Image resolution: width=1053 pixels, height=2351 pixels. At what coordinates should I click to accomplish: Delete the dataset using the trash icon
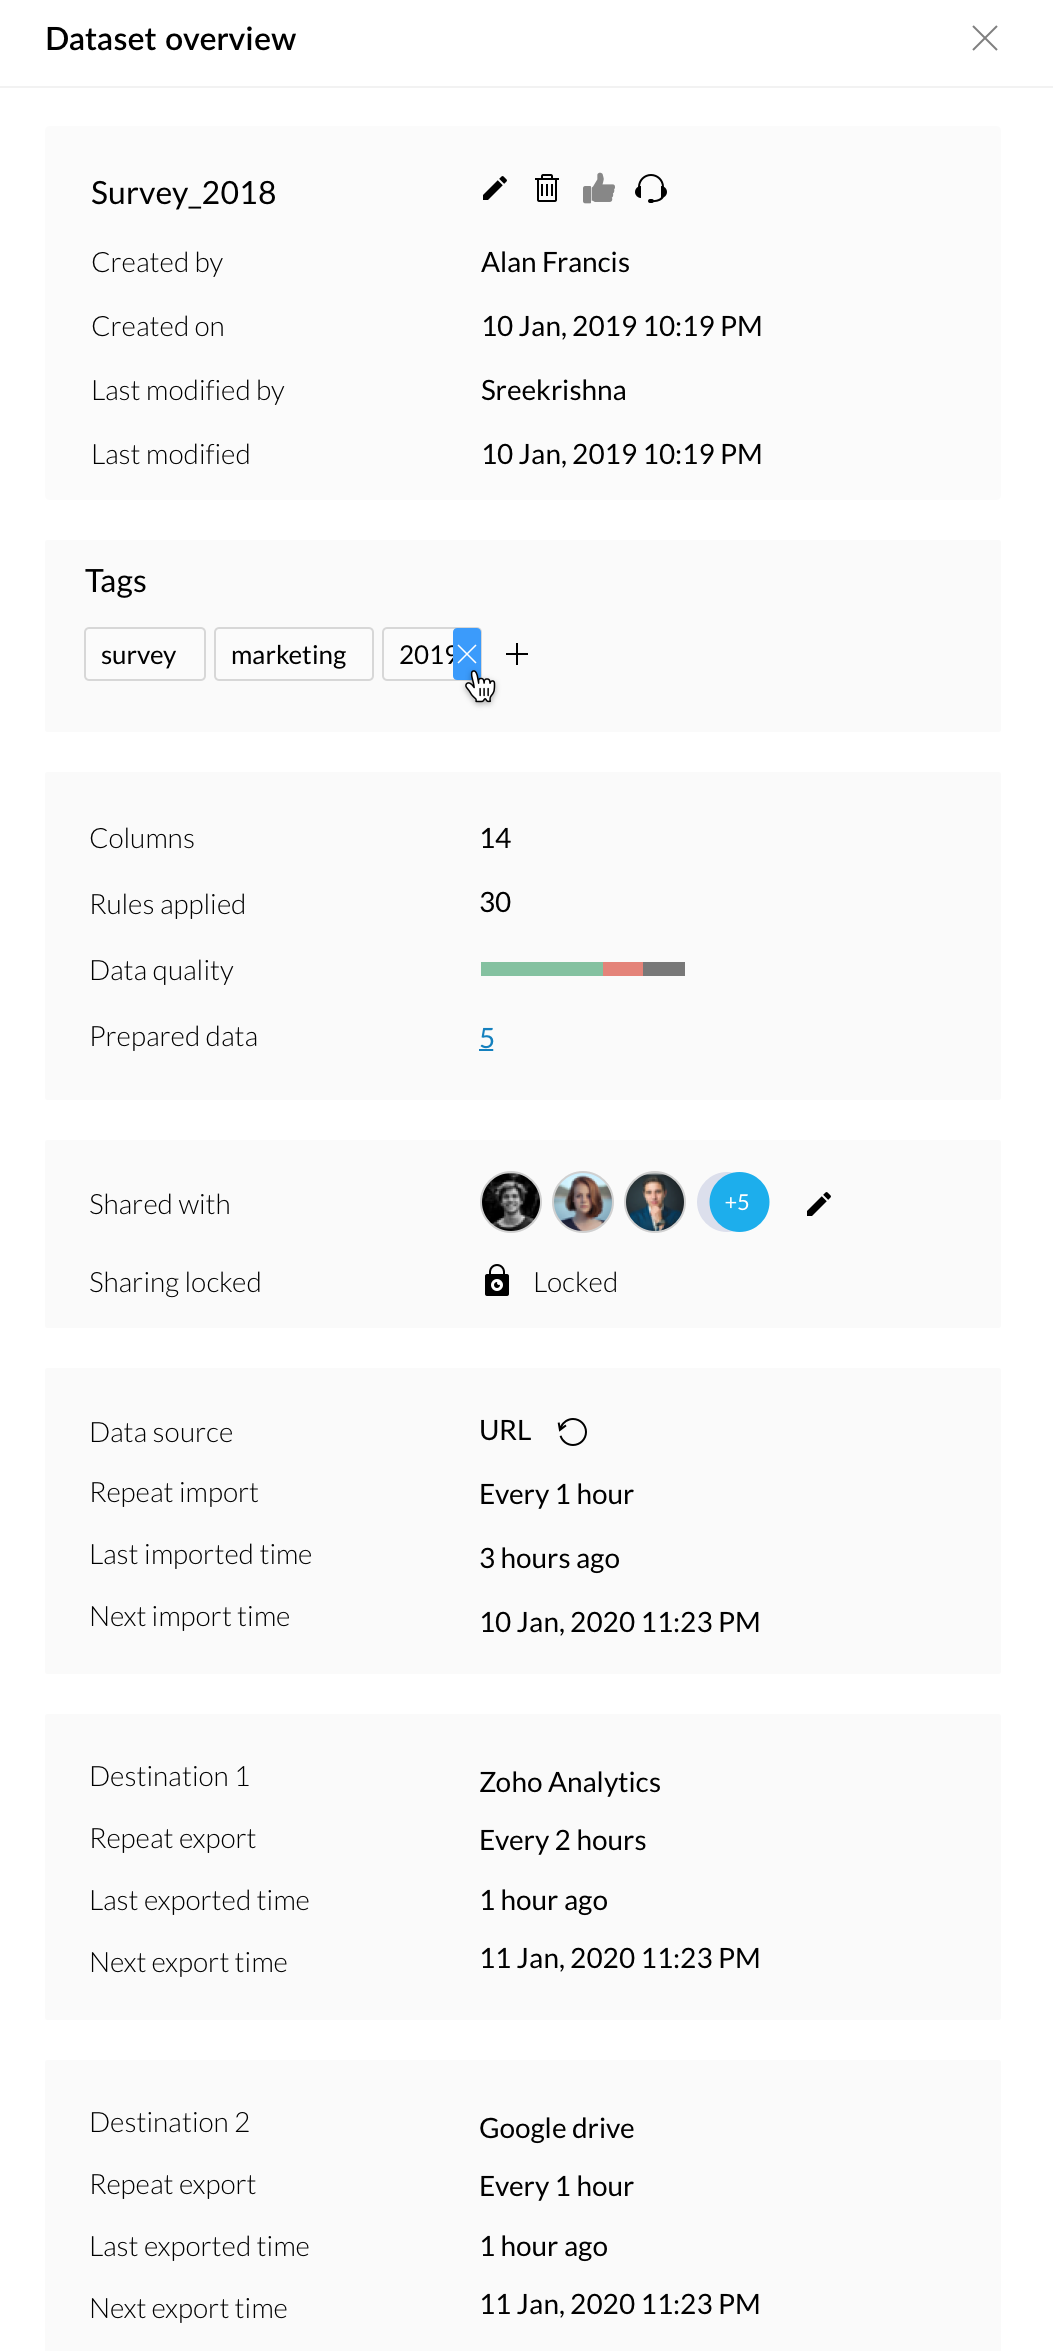coord(547,189)
